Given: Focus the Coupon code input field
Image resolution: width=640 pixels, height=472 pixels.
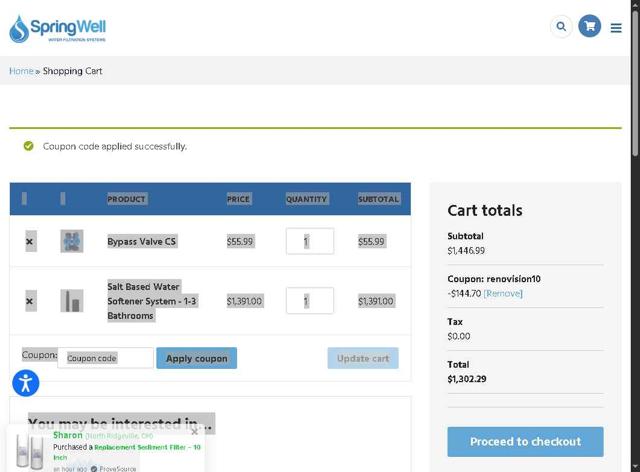Looking at the screenshot, I should pyautogui.click(x=106, y=358).
